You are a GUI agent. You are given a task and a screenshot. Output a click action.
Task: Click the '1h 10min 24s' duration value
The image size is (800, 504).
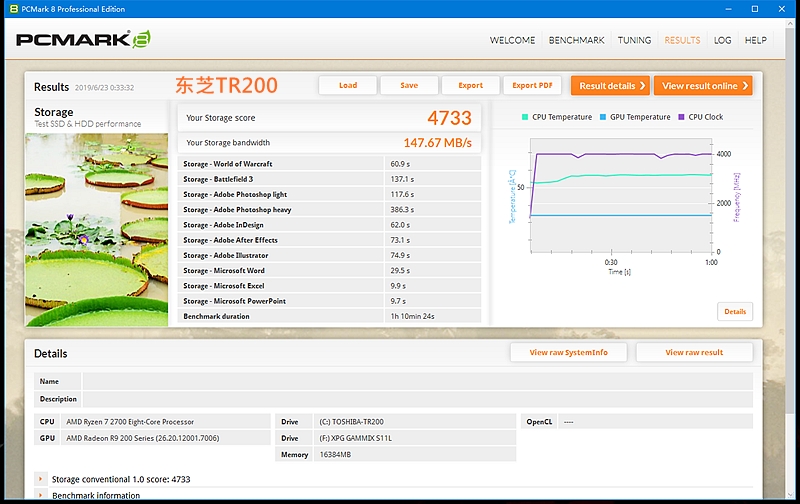click(x=412, y=316)
